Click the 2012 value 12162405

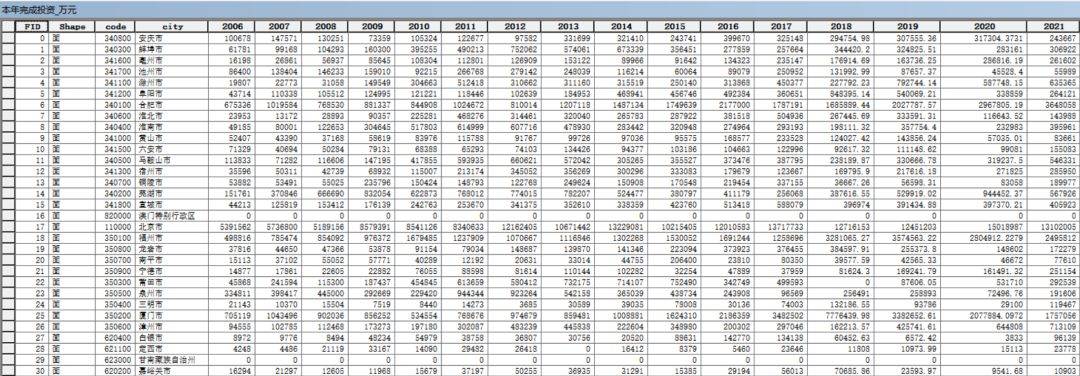coord(515,226)
